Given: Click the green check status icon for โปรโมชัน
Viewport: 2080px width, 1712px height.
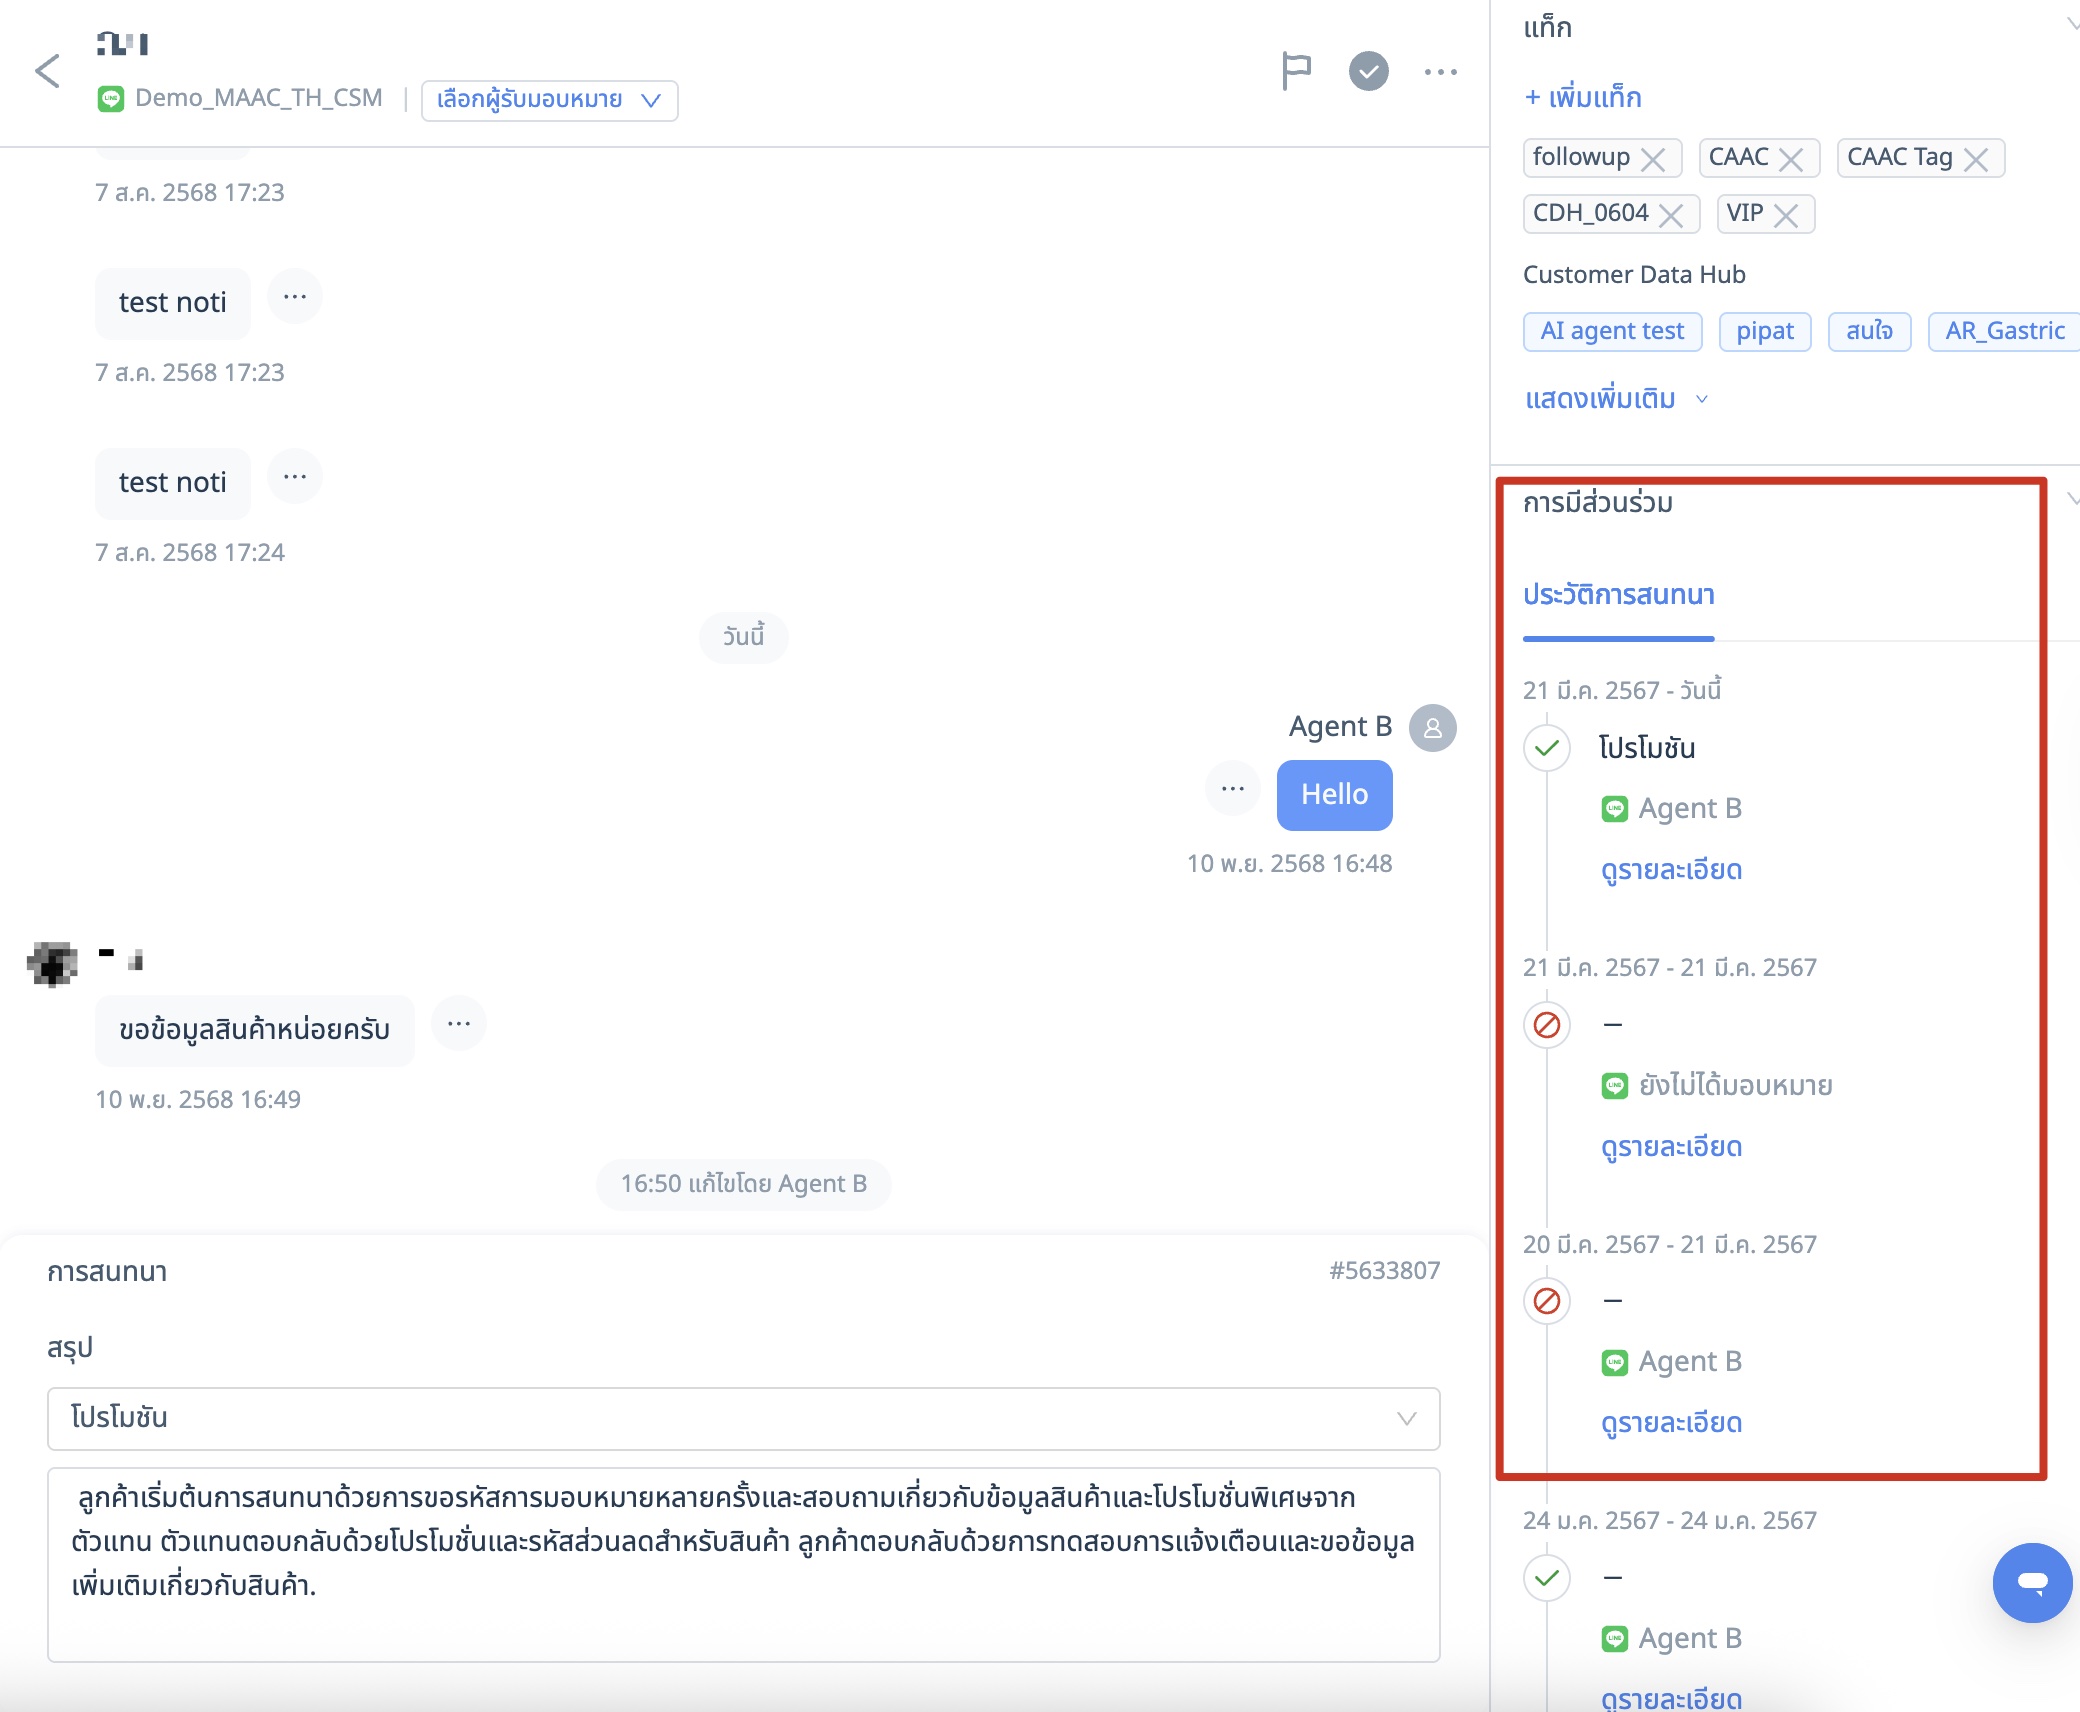Looking at the screenshot, I should [x=1546, y=748].
